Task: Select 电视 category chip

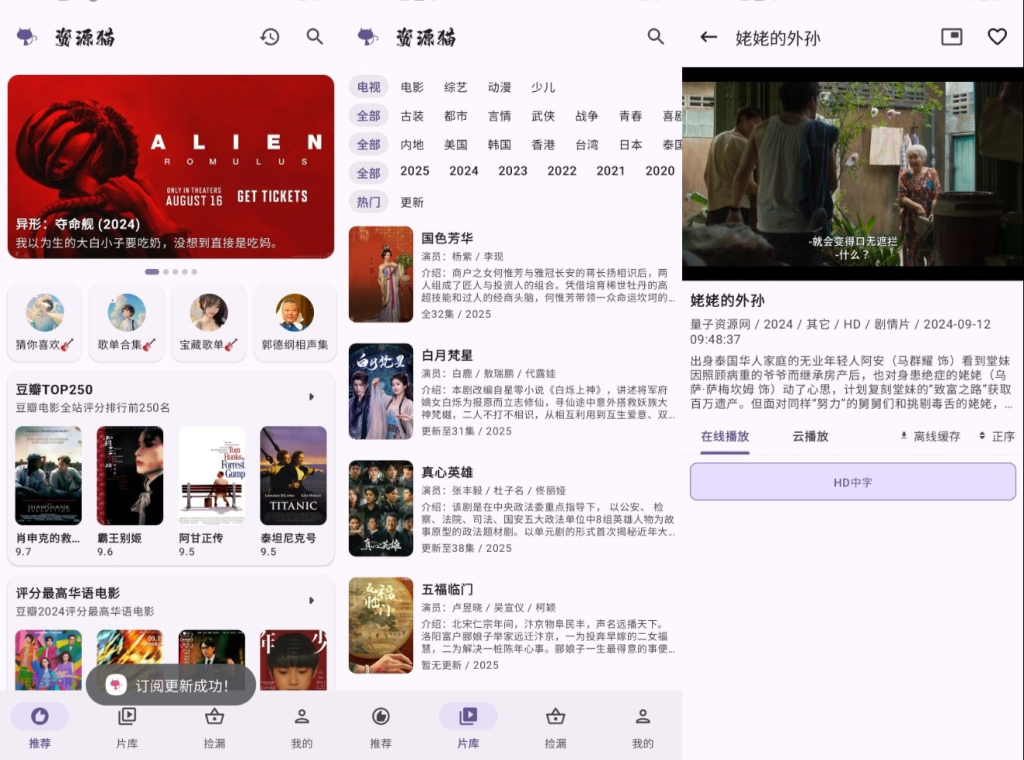Action: coord(368,87)
